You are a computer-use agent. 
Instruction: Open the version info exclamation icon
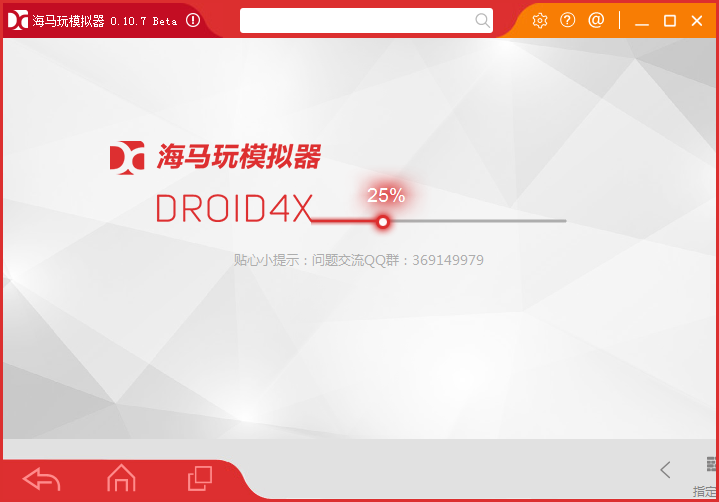(x=193, y=20)
